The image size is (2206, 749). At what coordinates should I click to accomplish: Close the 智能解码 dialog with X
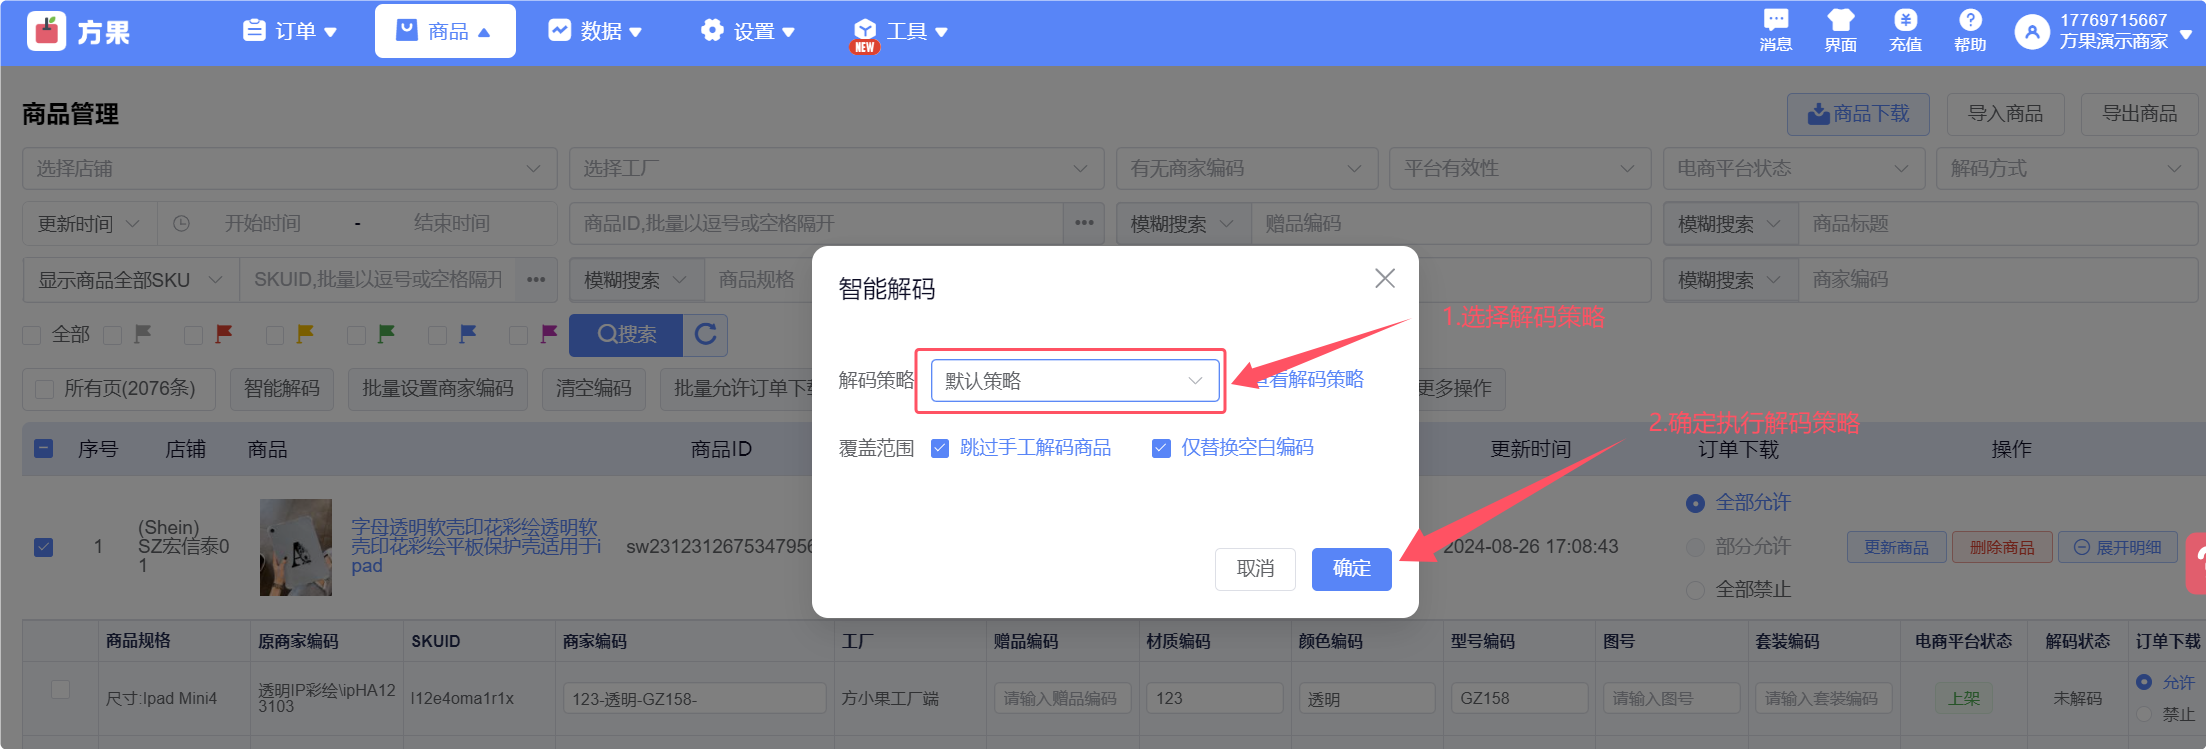(x=1385, y=278)
